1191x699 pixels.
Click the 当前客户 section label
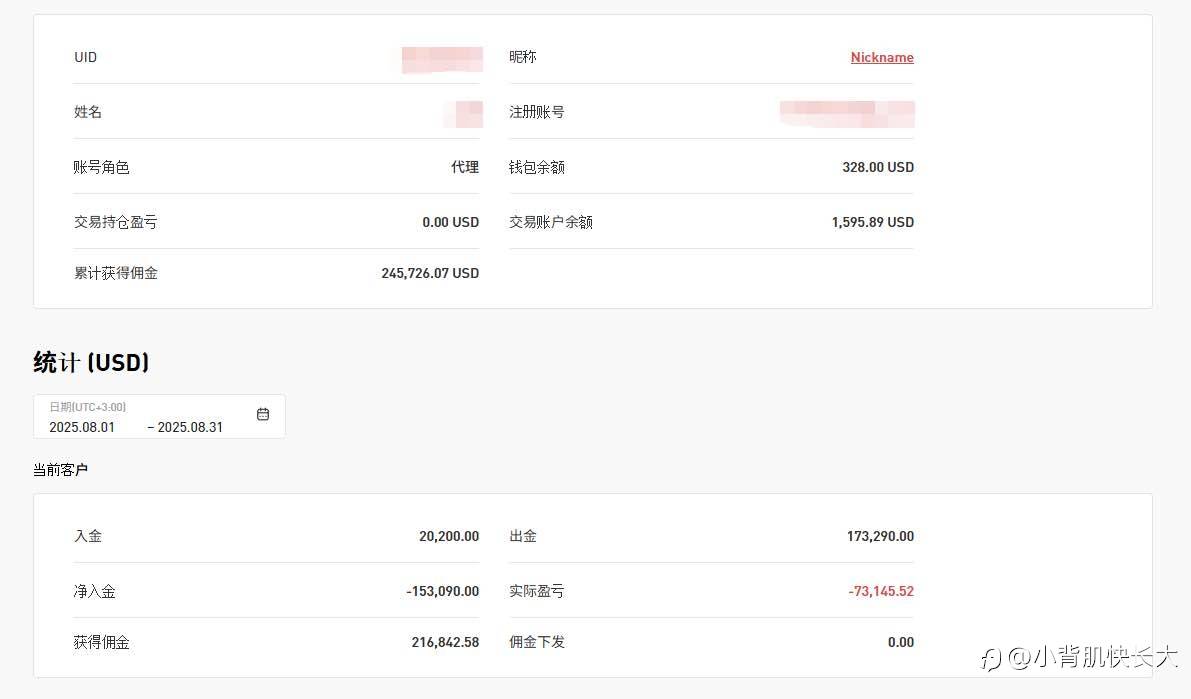60,469
